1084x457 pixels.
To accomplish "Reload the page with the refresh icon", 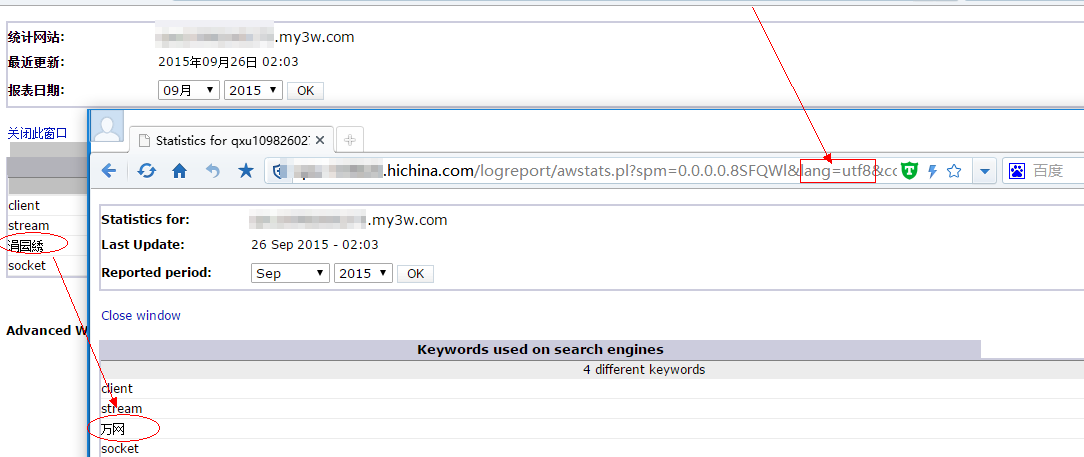I will click(x=146, y=171).
